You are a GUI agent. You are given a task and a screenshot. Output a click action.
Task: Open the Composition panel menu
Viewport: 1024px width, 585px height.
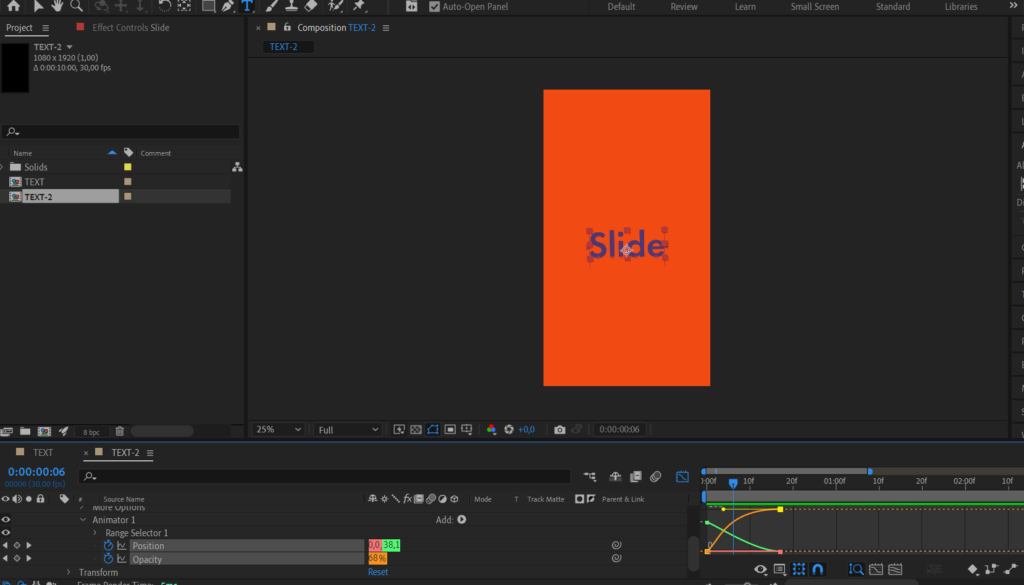(386, 28)
